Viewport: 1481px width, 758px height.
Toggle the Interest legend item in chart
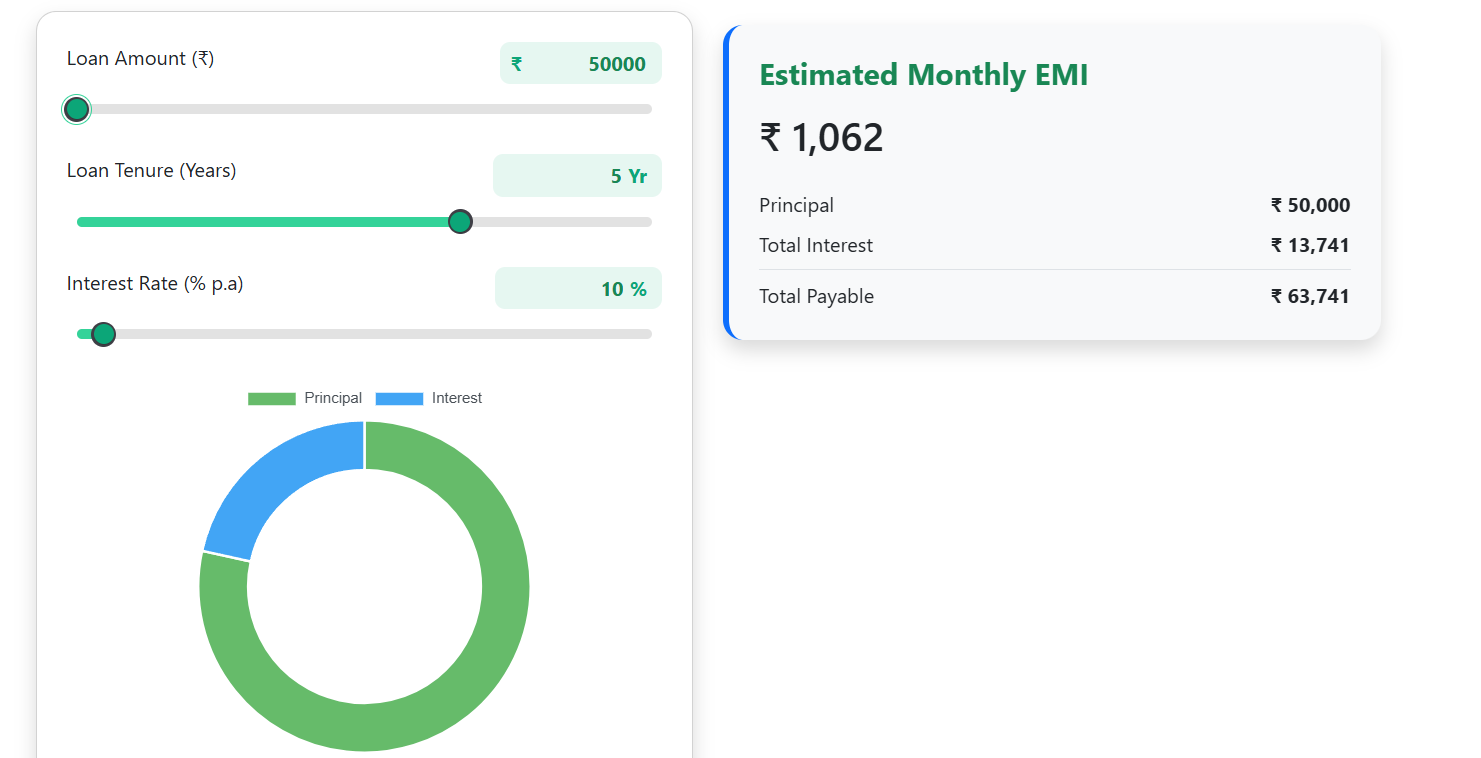(x=429, y=398)
